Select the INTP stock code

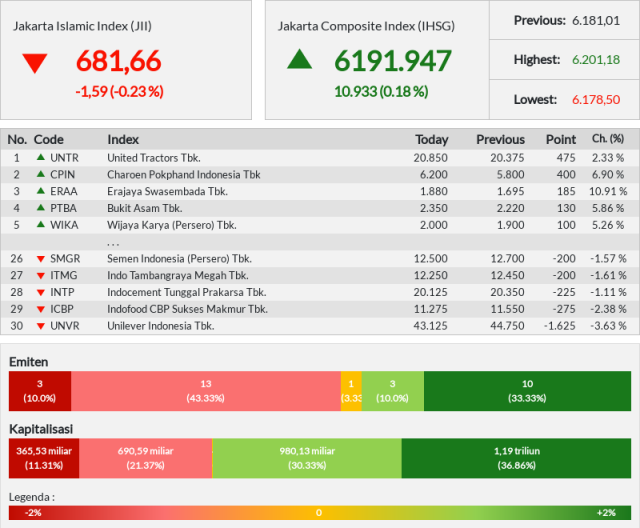(62, 292)
